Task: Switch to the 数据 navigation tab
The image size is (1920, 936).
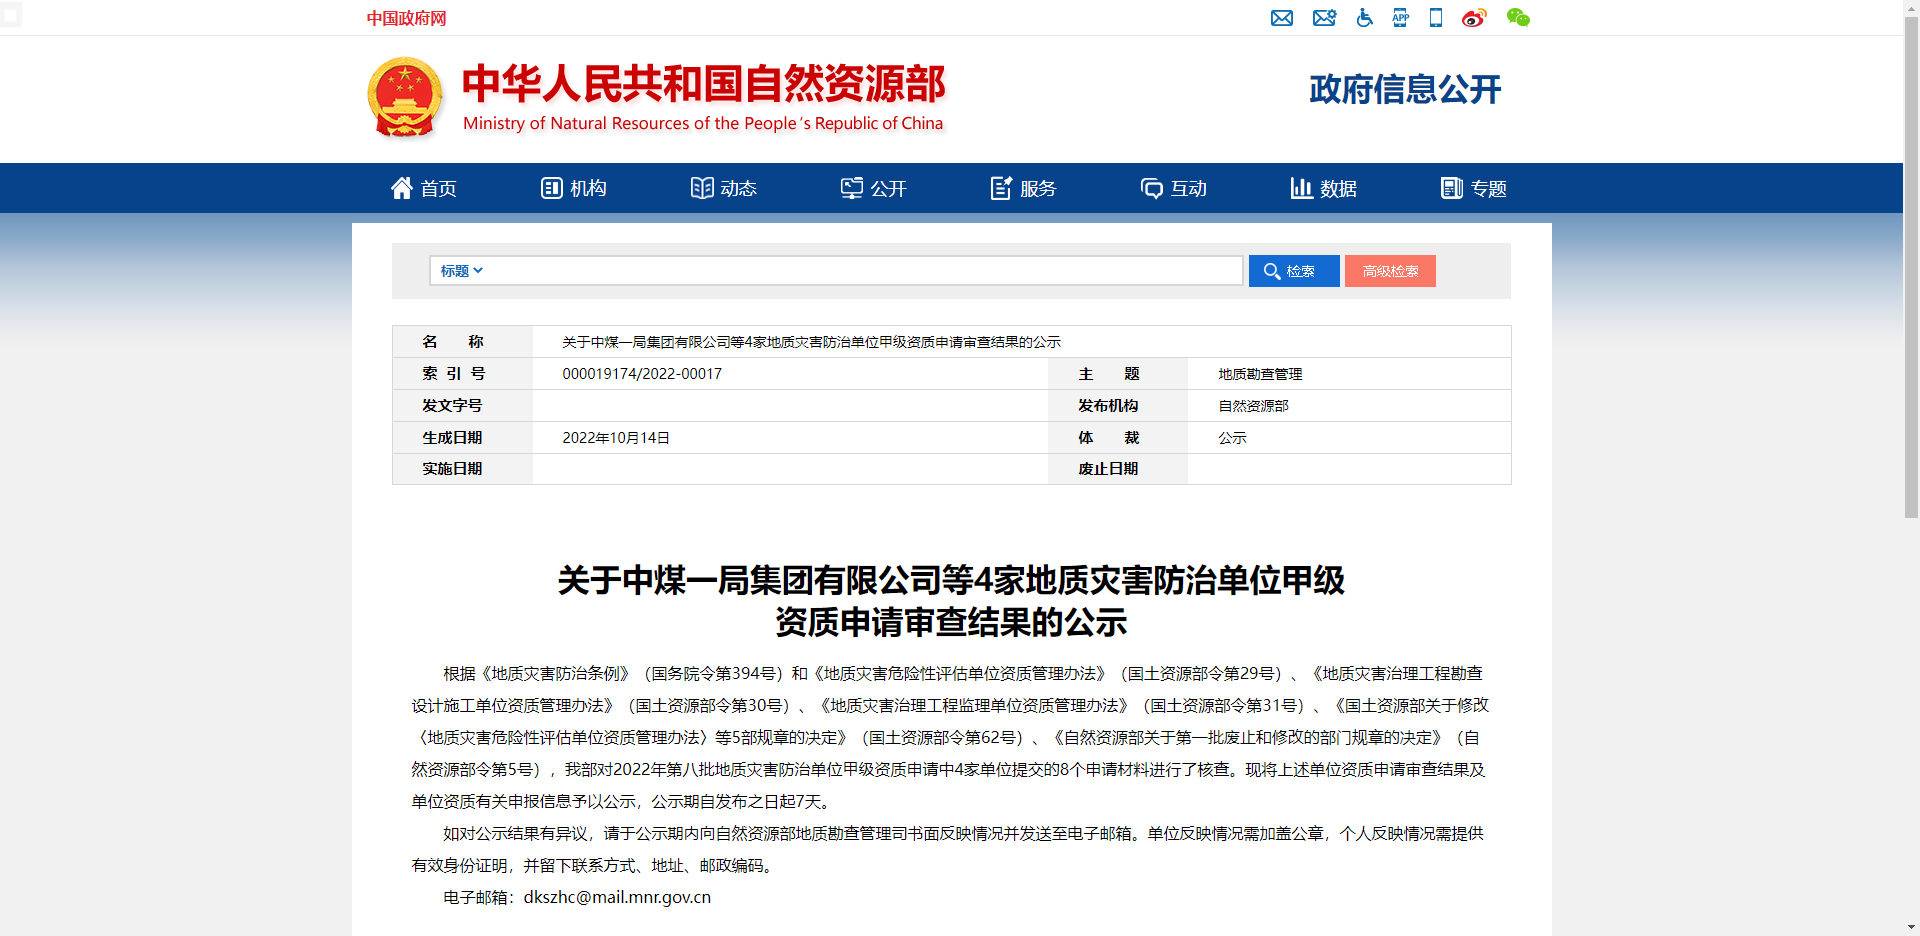Action: tap(1322, 188)
